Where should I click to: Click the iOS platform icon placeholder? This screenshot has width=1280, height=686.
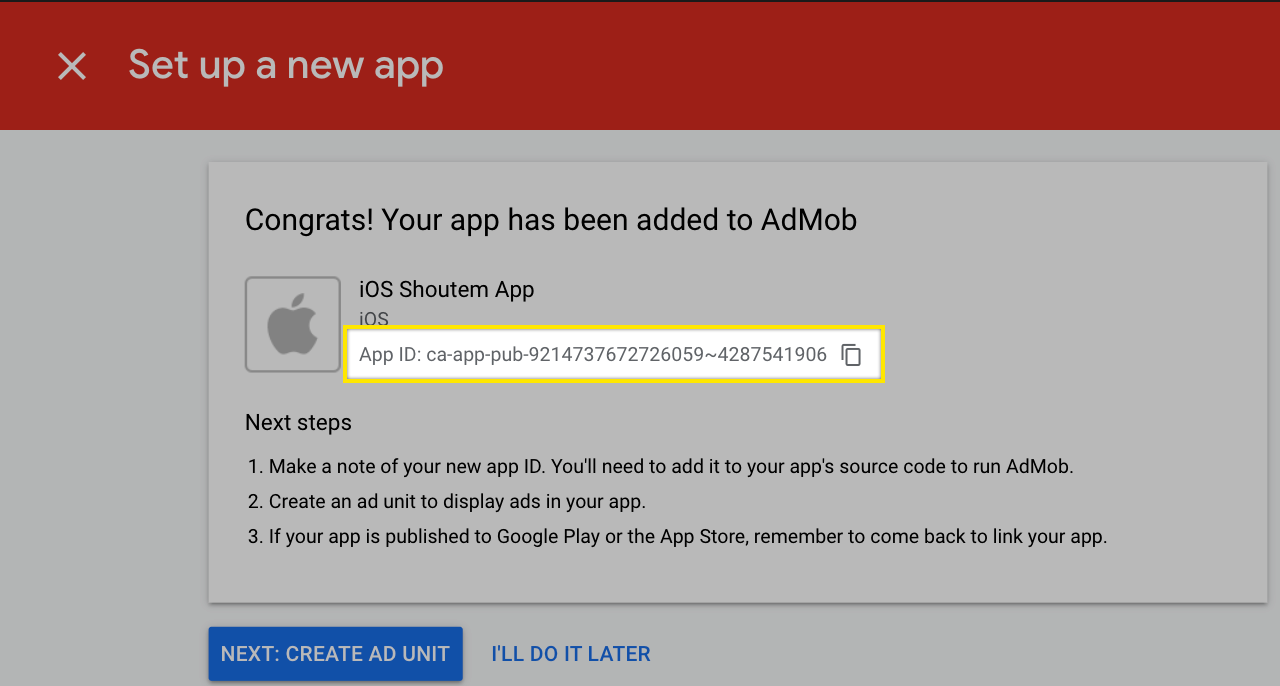click(292, 324)
